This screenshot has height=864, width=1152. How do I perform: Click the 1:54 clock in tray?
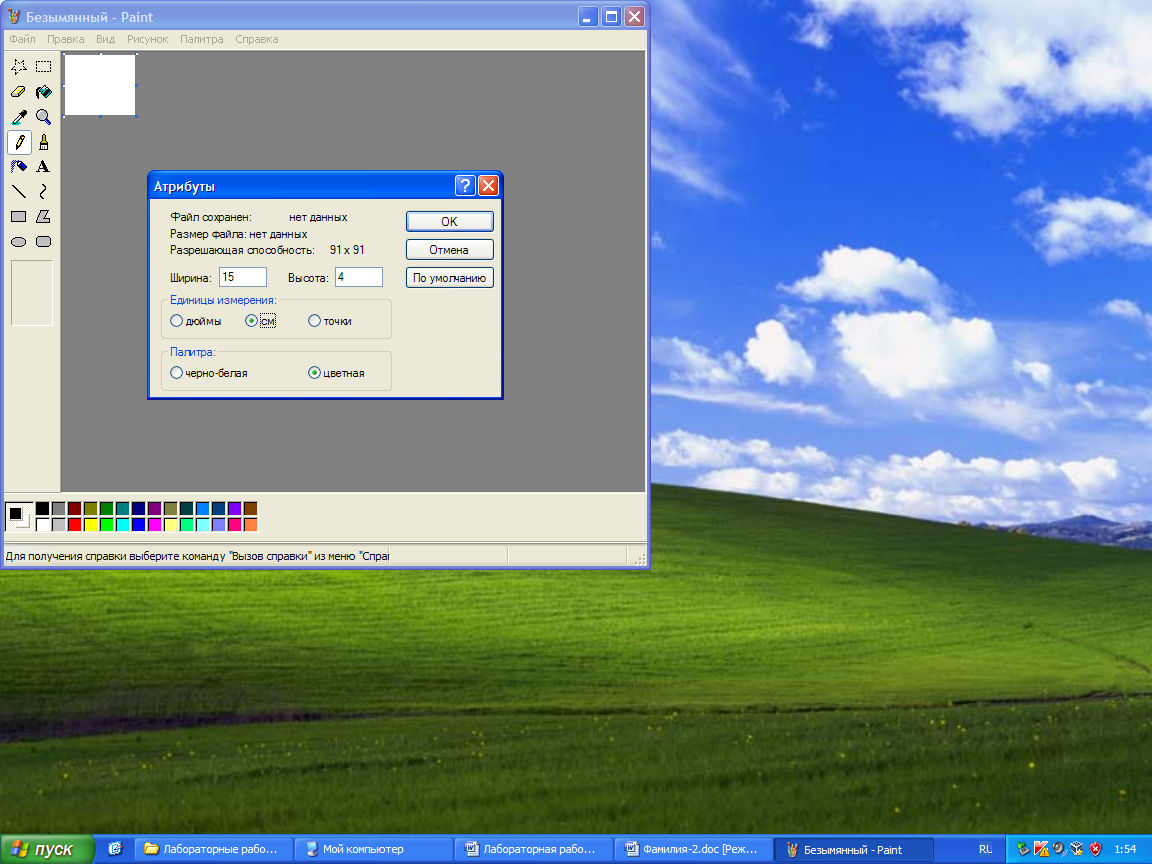click(1125, 849)
